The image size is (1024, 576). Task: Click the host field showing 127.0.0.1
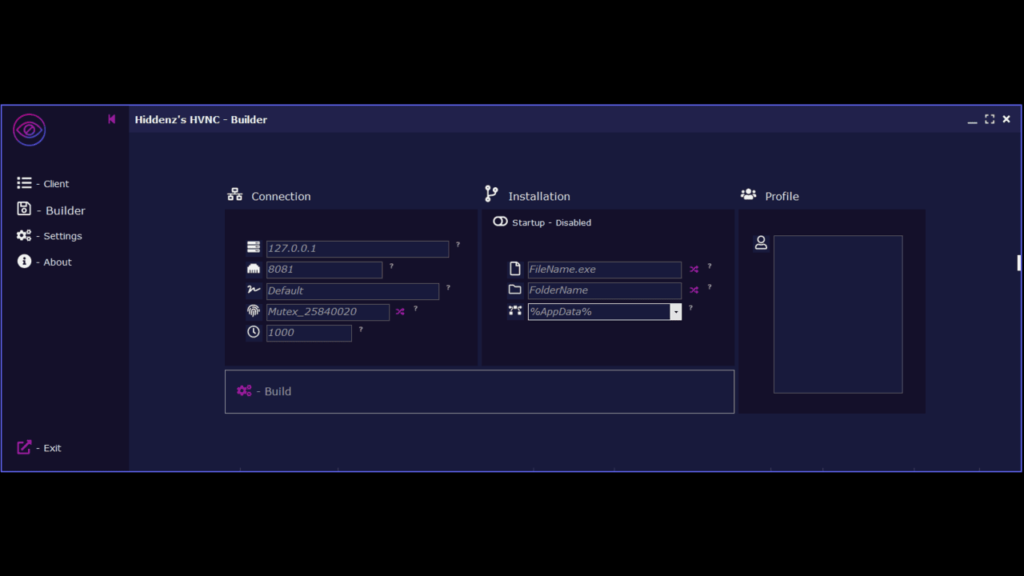point(357,248)
